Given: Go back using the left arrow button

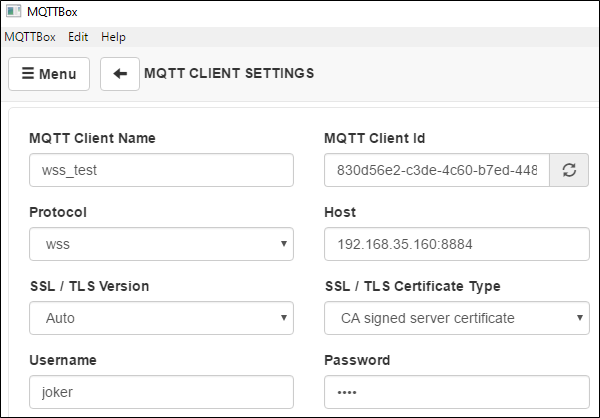Looking at the screenshot, I should (120, 74).
